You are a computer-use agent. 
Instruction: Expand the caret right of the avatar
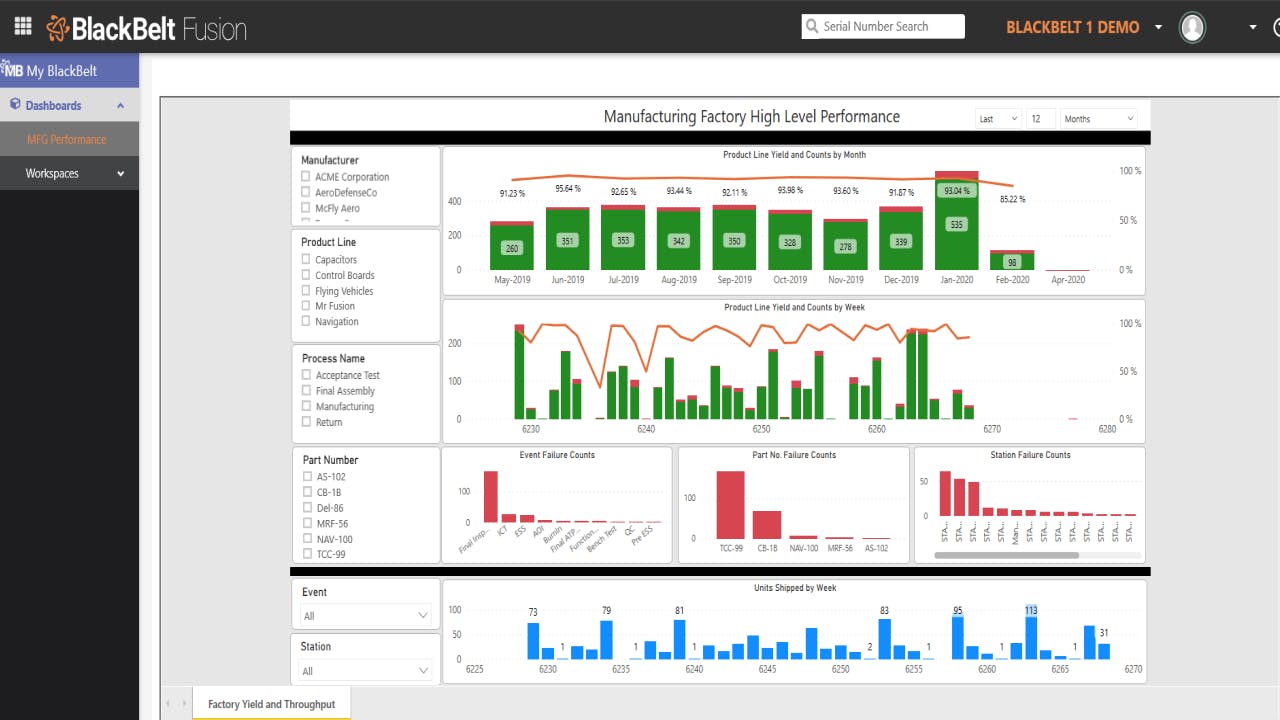[x=1252, y=27]
